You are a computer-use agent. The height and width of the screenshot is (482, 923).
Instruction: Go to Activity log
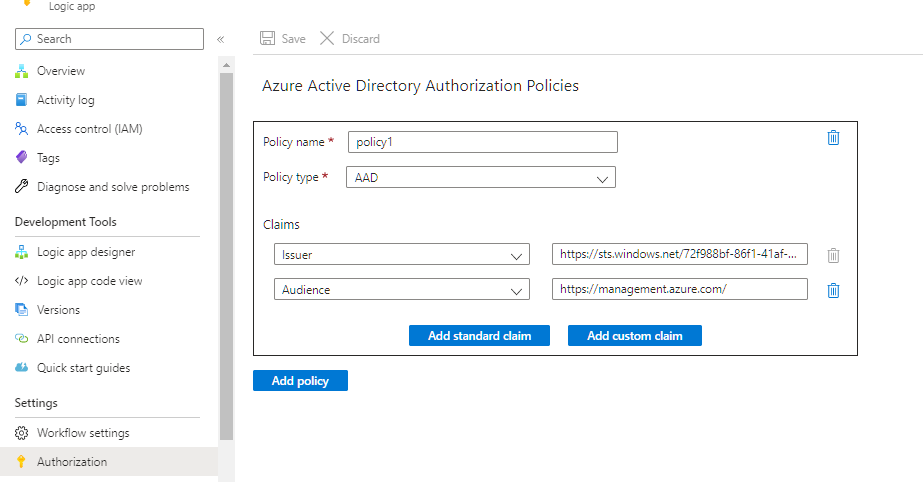coord(65,100)
